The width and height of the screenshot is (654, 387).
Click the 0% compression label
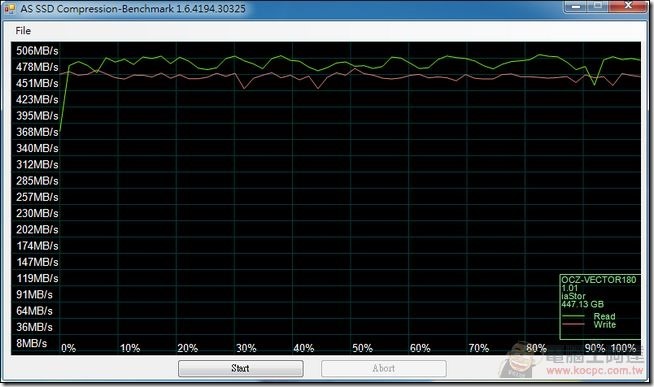(x=69, y=348)
